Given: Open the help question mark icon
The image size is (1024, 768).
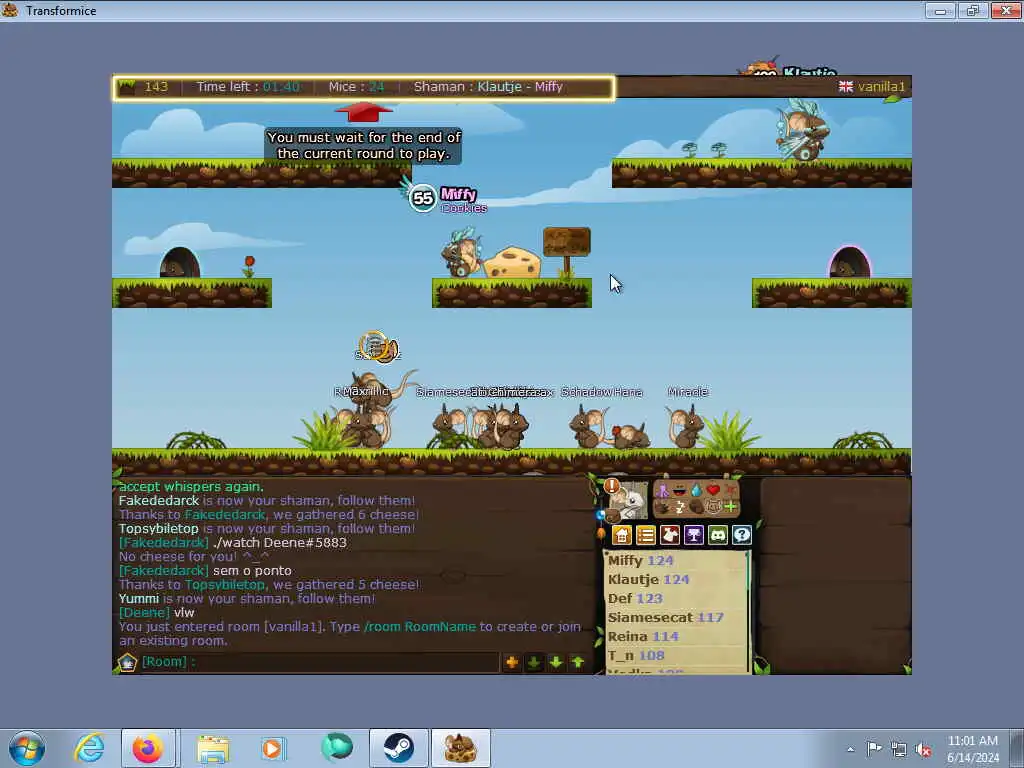Looking at the screenshot, I should point(742,536).
